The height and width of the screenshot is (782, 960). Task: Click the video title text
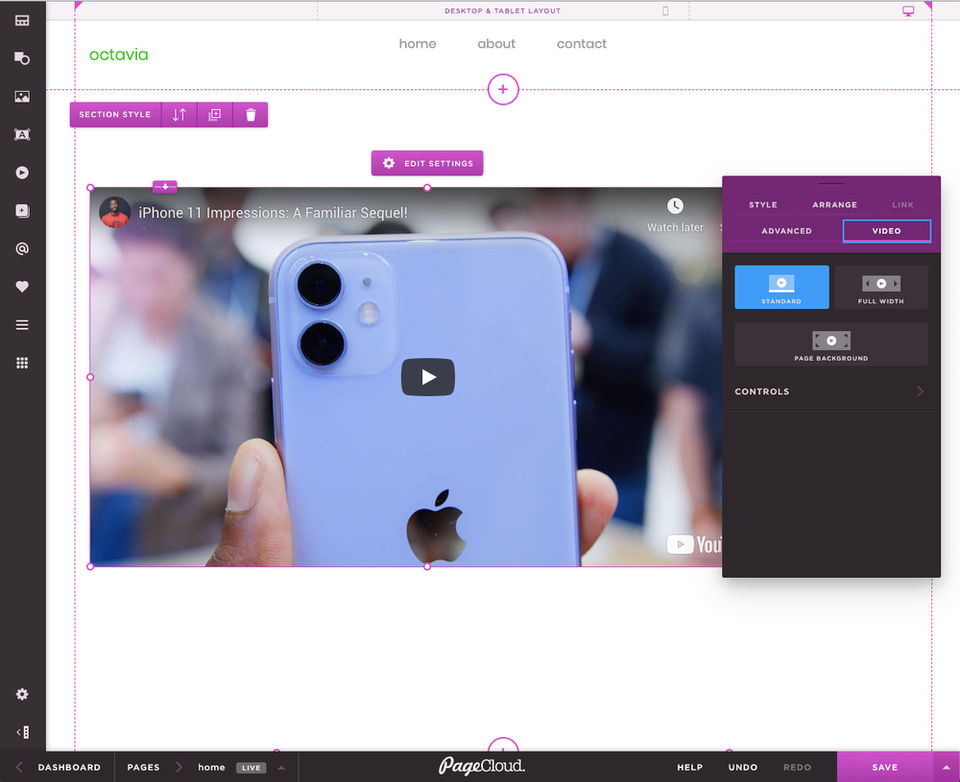tap(273, 212)
